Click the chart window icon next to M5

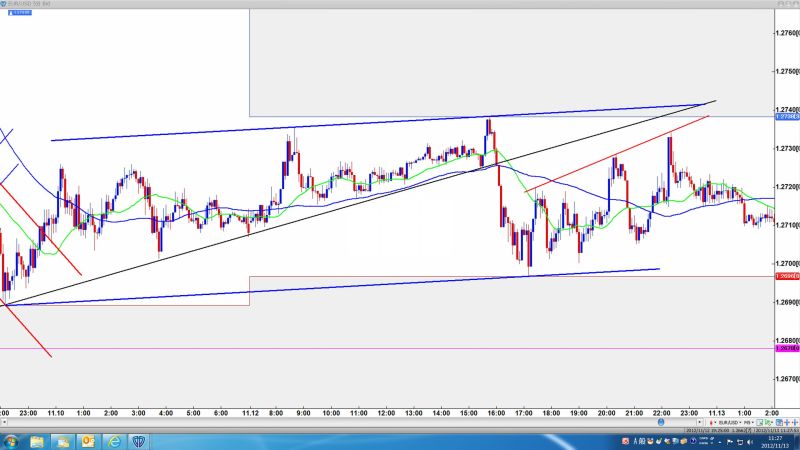click(x=760, y=422)
